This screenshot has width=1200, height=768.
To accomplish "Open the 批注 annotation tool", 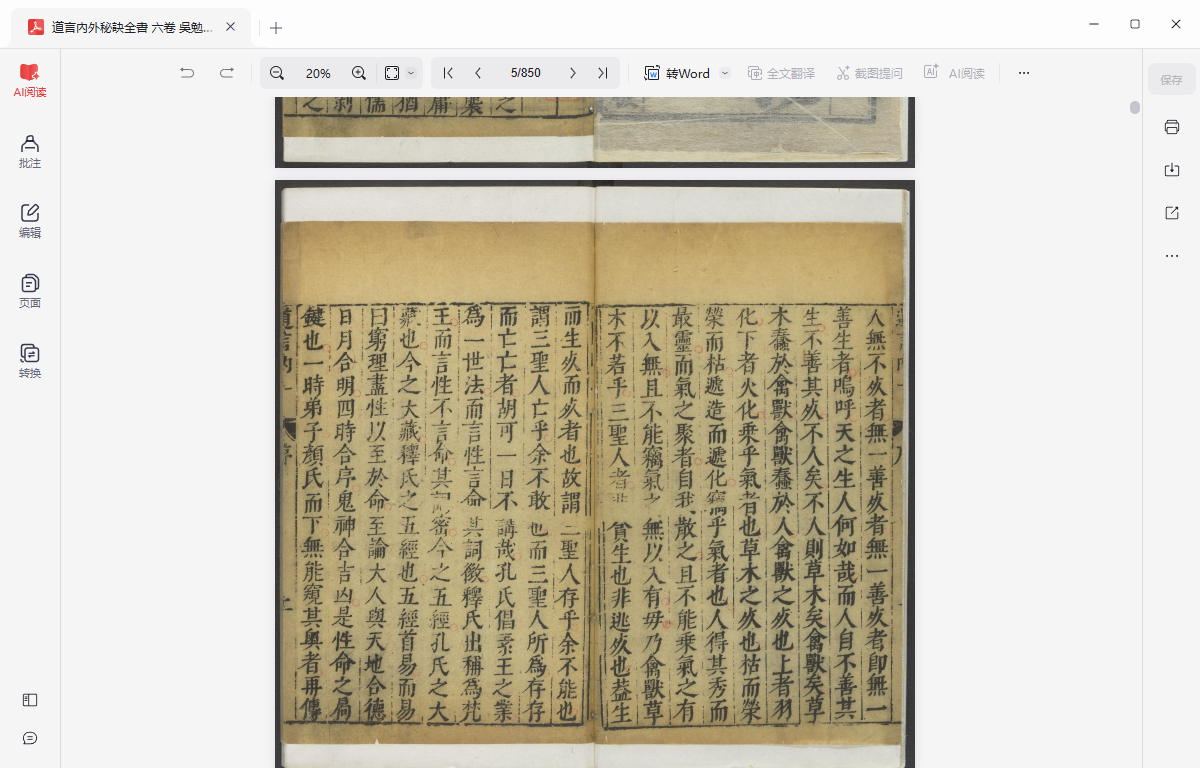I will [x=30, y=151].
